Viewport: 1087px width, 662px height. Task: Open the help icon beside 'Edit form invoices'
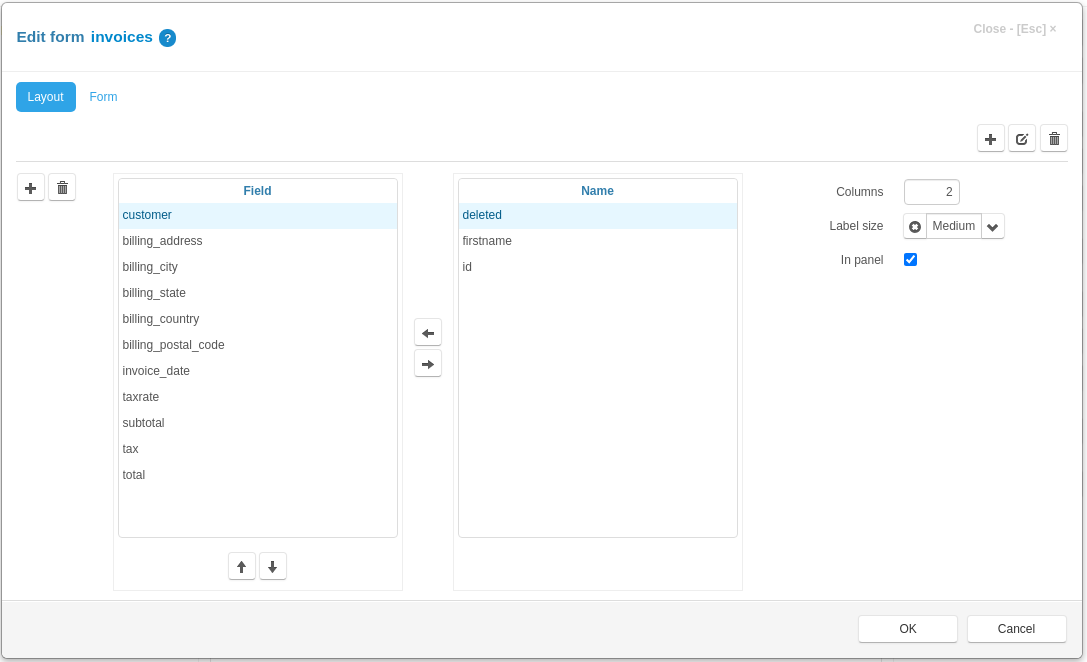coord(167,38)
